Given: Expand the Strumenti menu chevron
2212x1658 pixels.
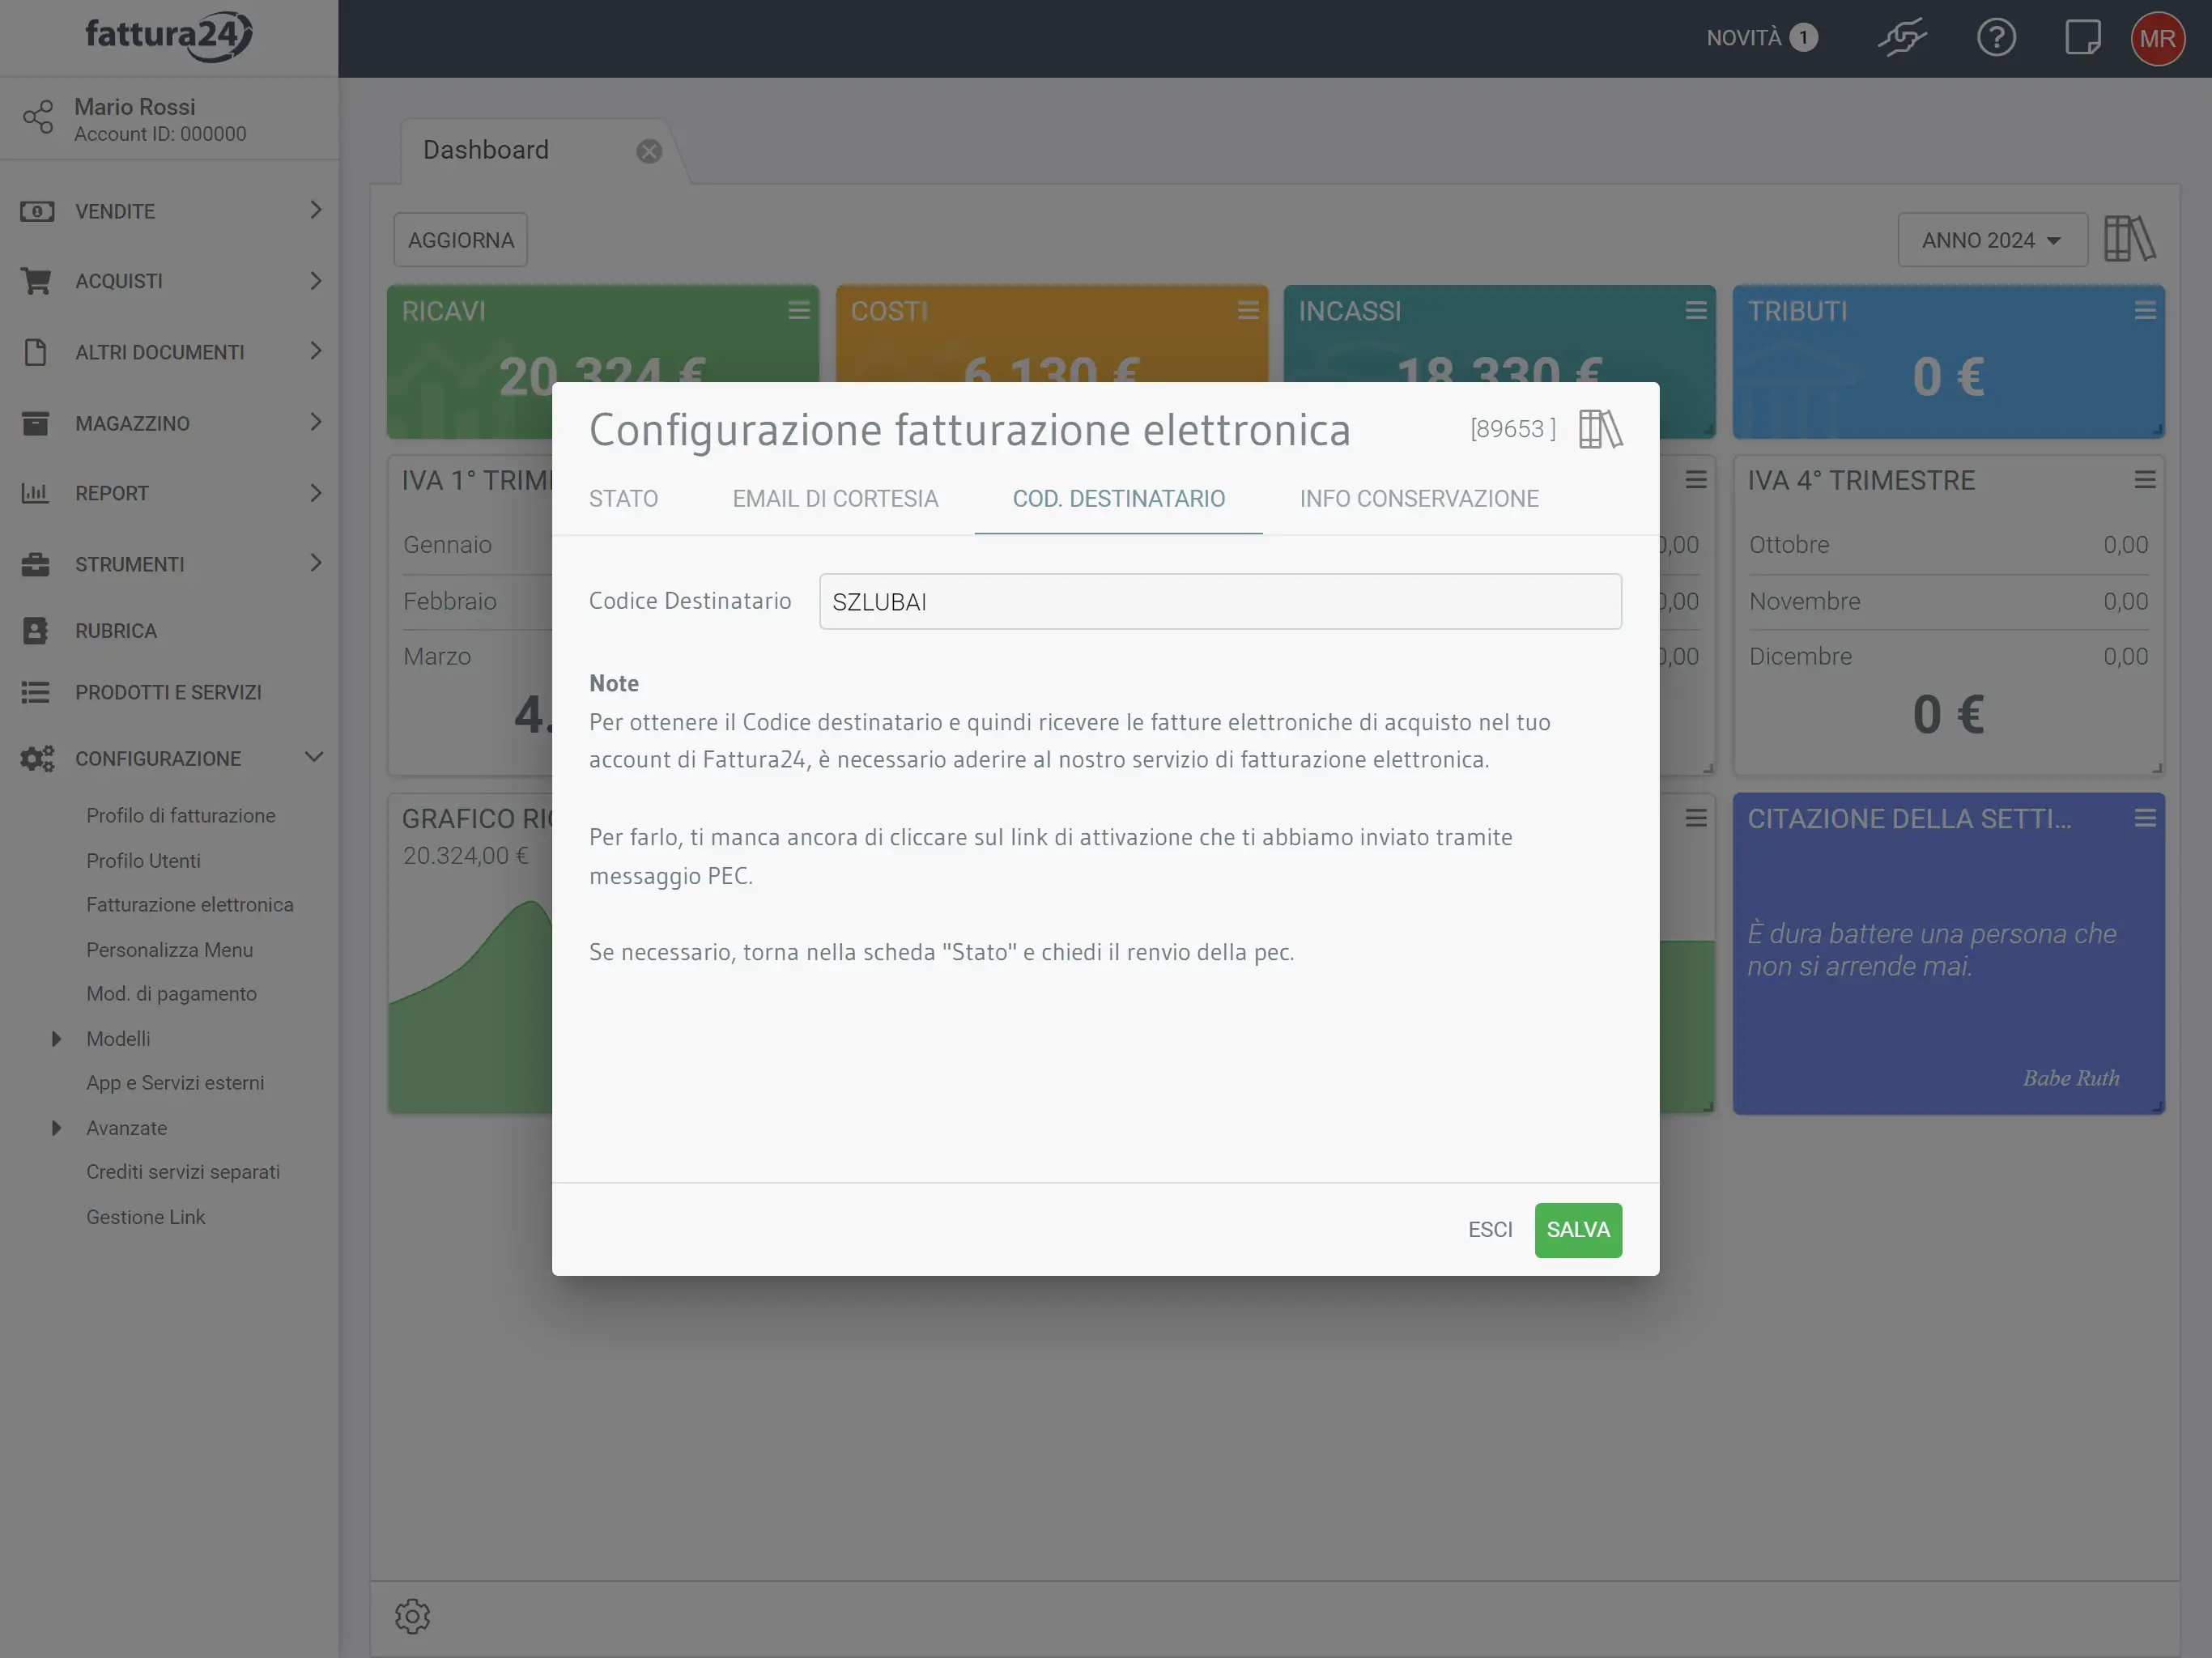Looking at the screenshot, I should [x=316, y=563].
